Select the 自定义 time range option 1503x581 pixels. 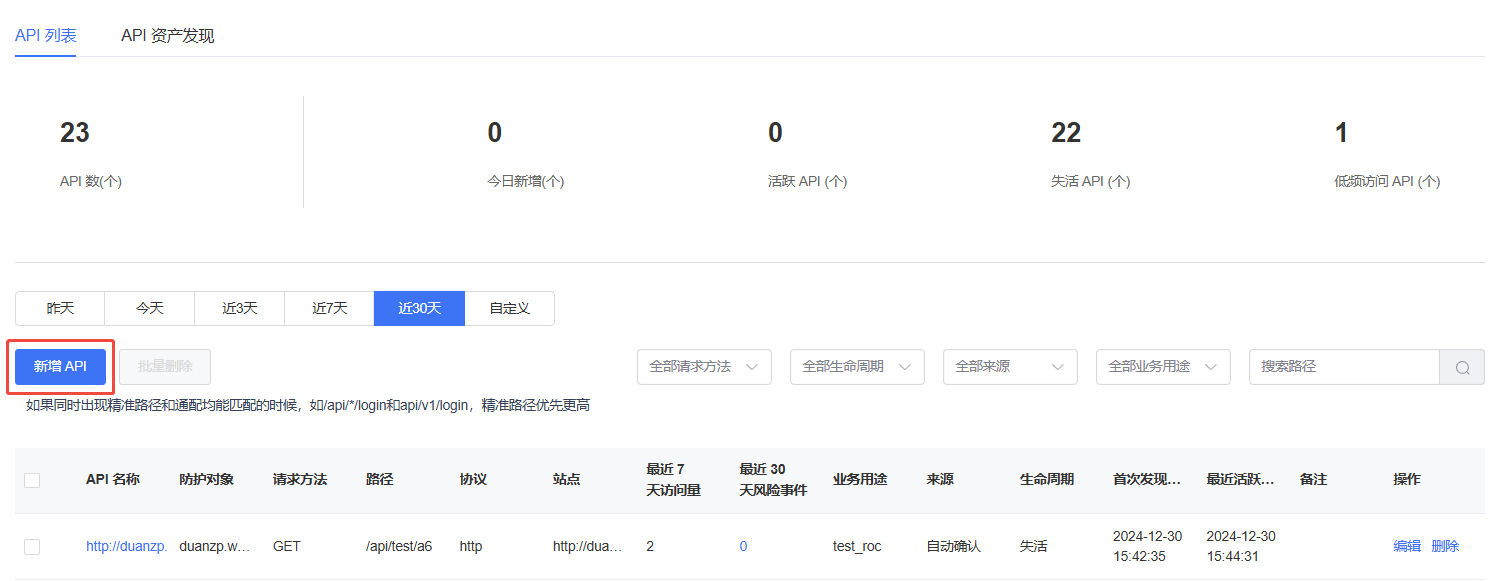pos(509,308)
